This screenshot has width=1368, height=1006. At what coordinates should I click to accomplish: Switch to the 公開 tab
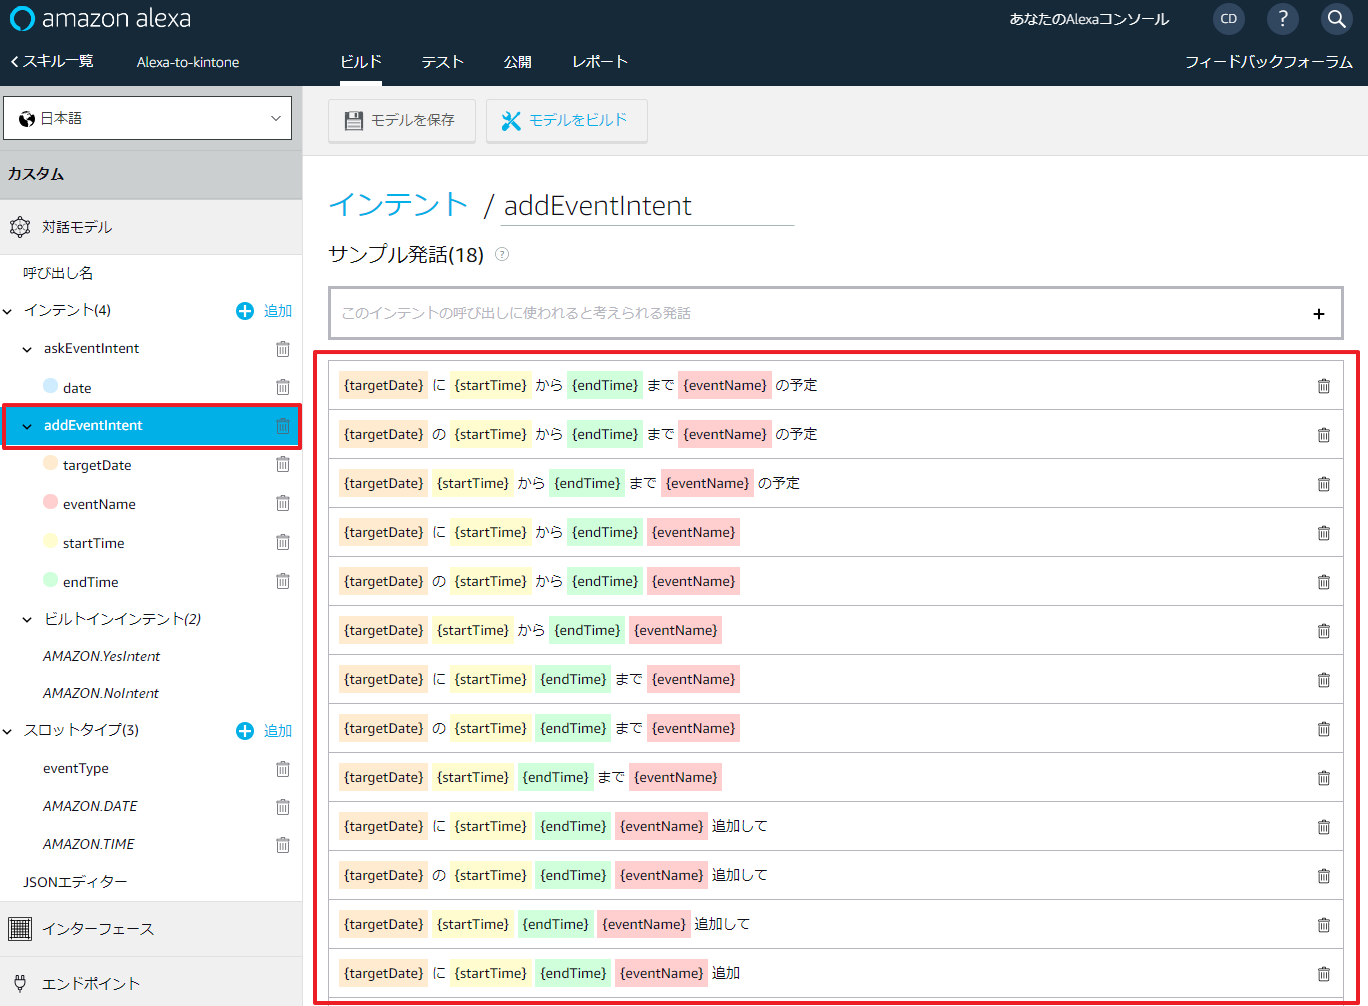pyautogui.click(x=518, y=62)
